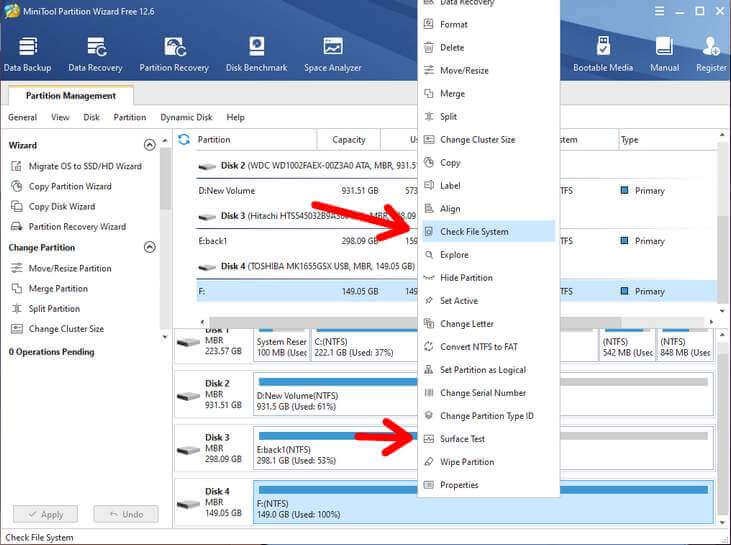The width and height of the screenshot is (731, 545).
Task: Open the Data Backup tool
Action: coord(28,55)
